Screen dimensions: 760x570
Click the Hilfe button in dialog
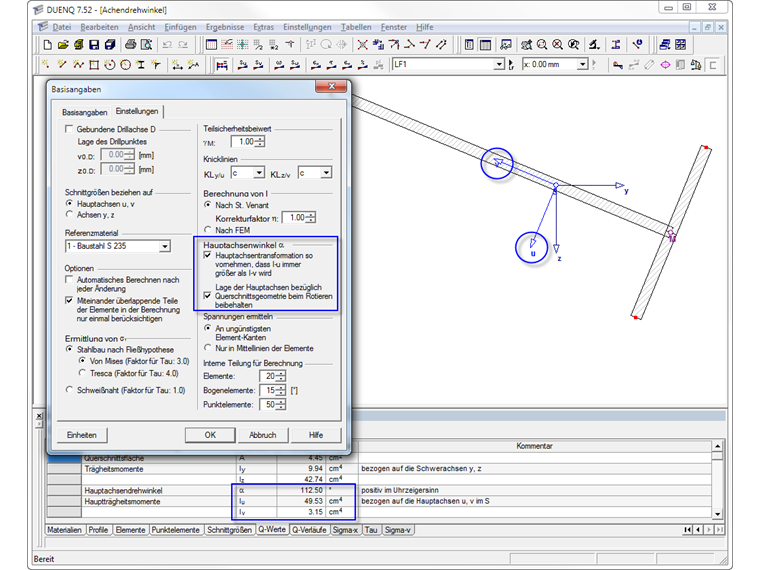[316, 435]
